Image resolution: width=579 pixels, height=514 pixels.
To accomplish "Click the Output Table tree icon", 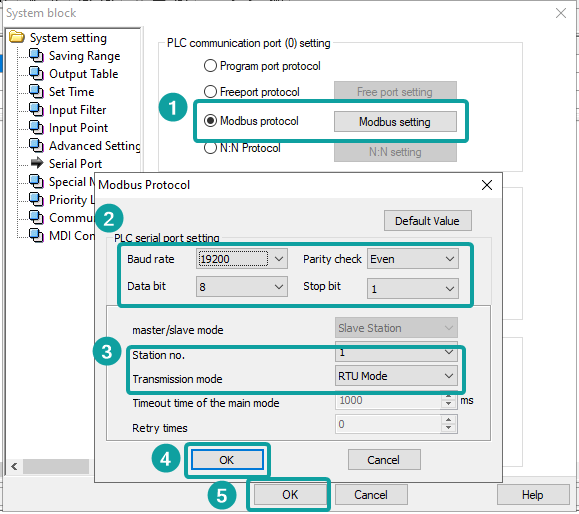I will click(x=36, y=73).
